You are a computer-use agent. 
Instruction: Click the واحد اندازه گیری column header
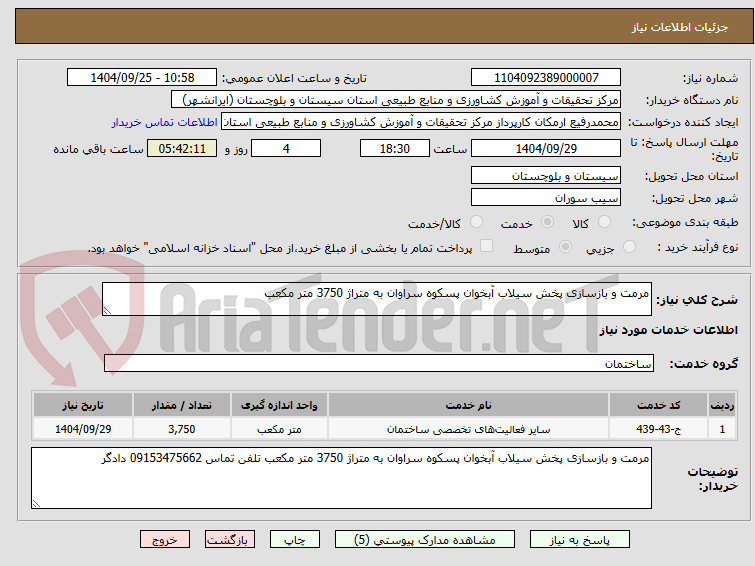tap(279, 405)
